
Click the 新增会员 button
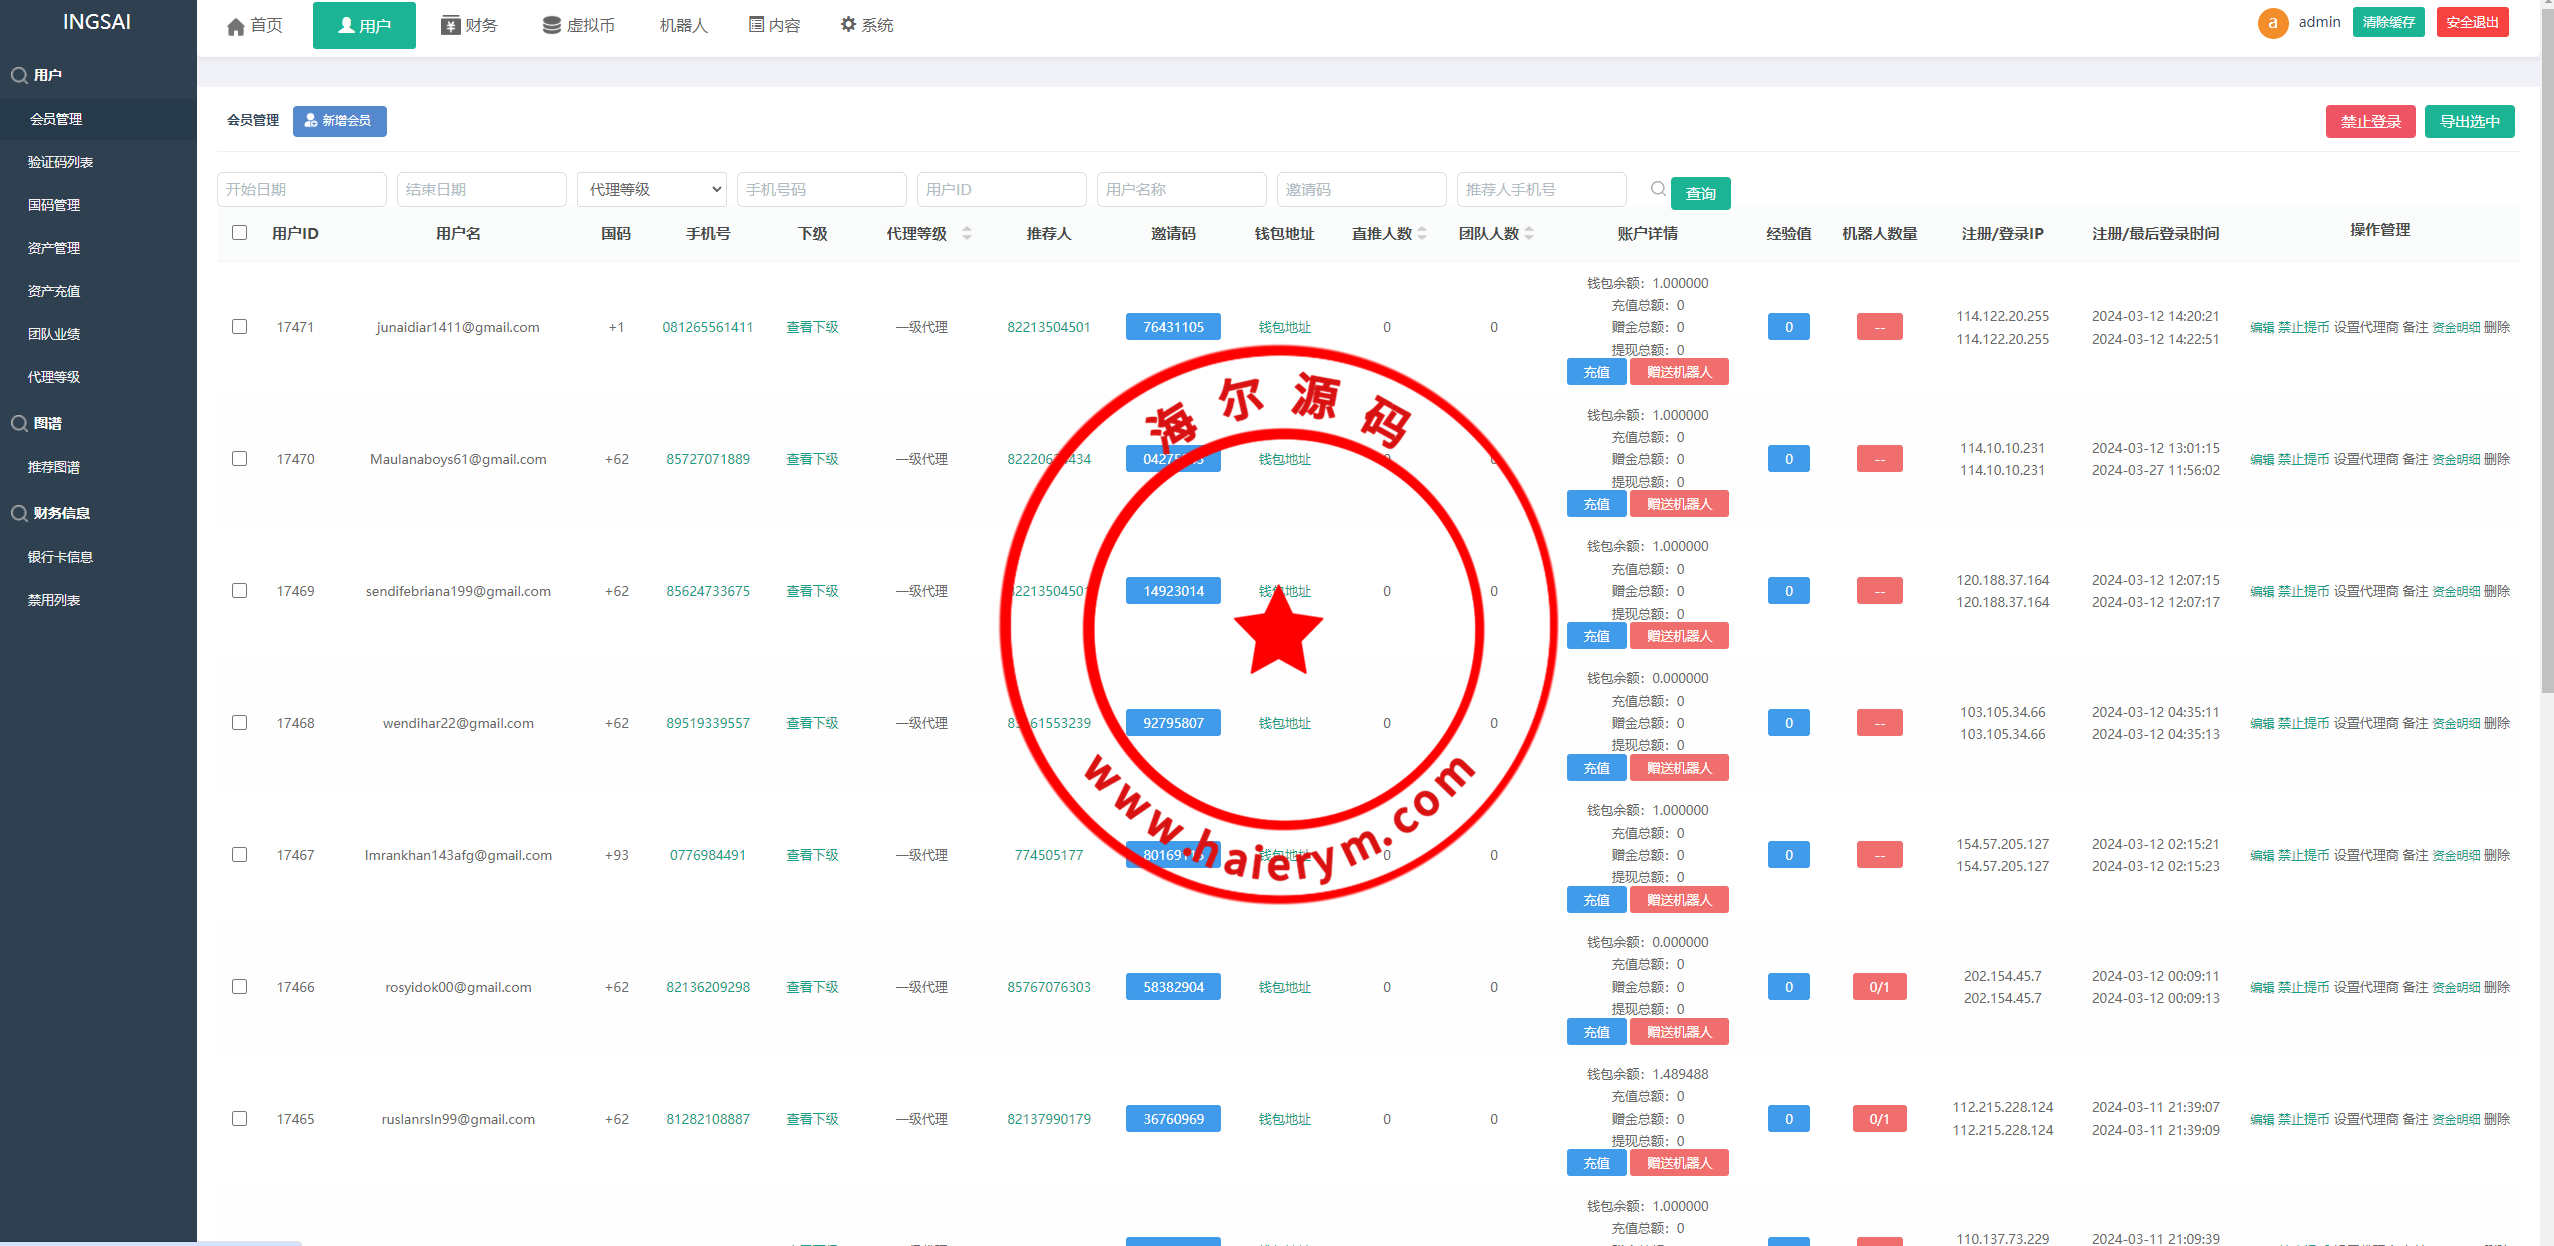(x=339, y=121)
